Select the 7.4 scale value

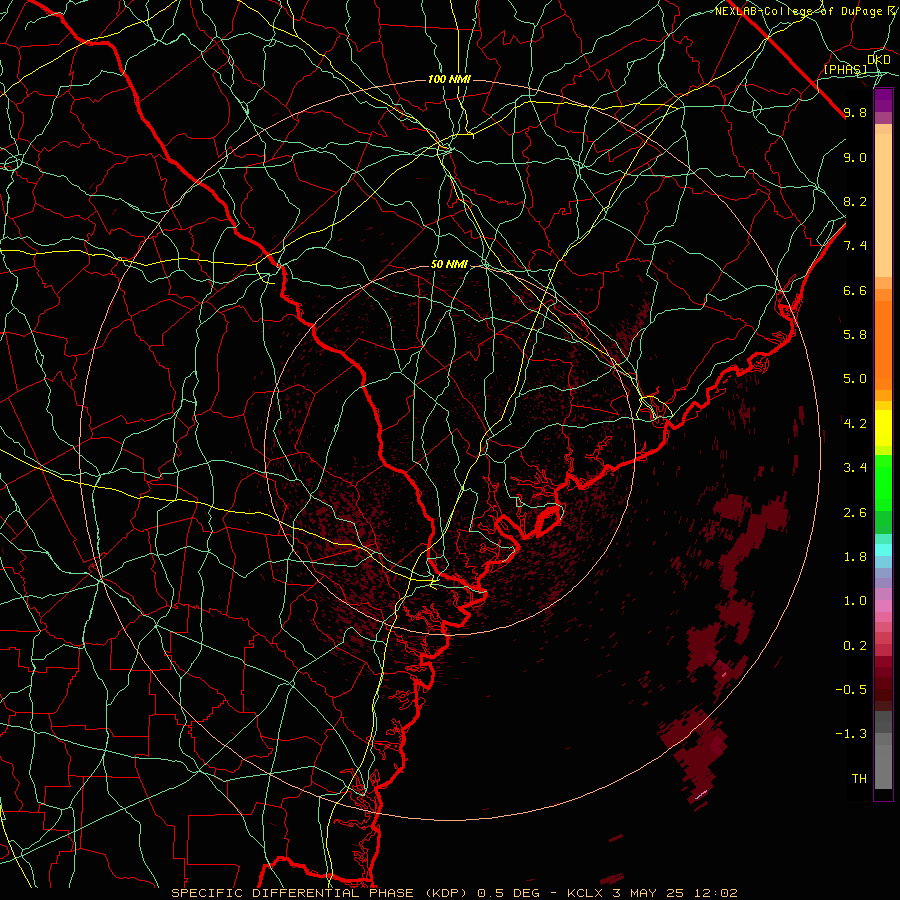[x=855, y=246]
